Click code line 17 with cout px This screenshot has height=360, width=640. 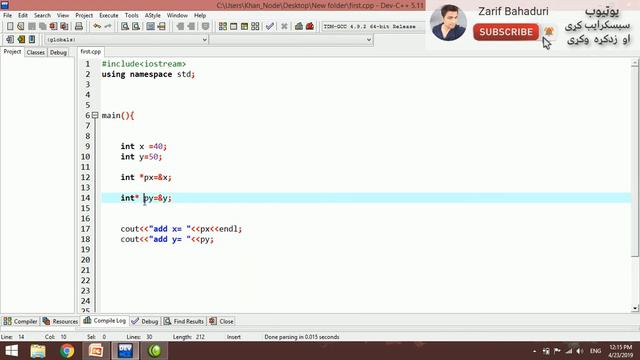[x=181, y=229]
